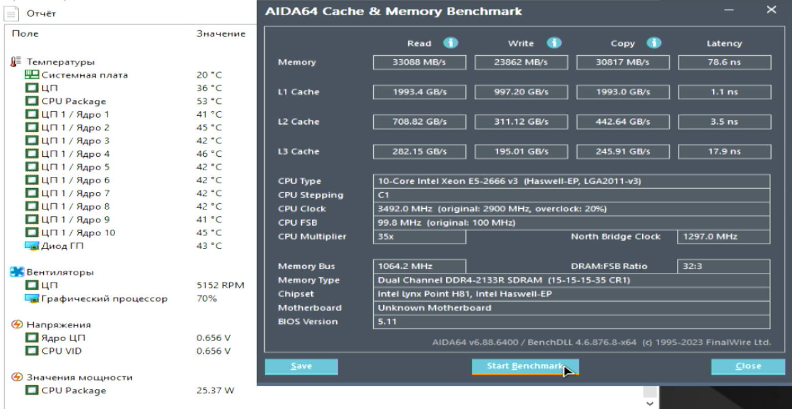This screenshot has width=792, height=409.
Task: Select Memory Write value 23862 MB/s
Action: click(x=521, y=62)
